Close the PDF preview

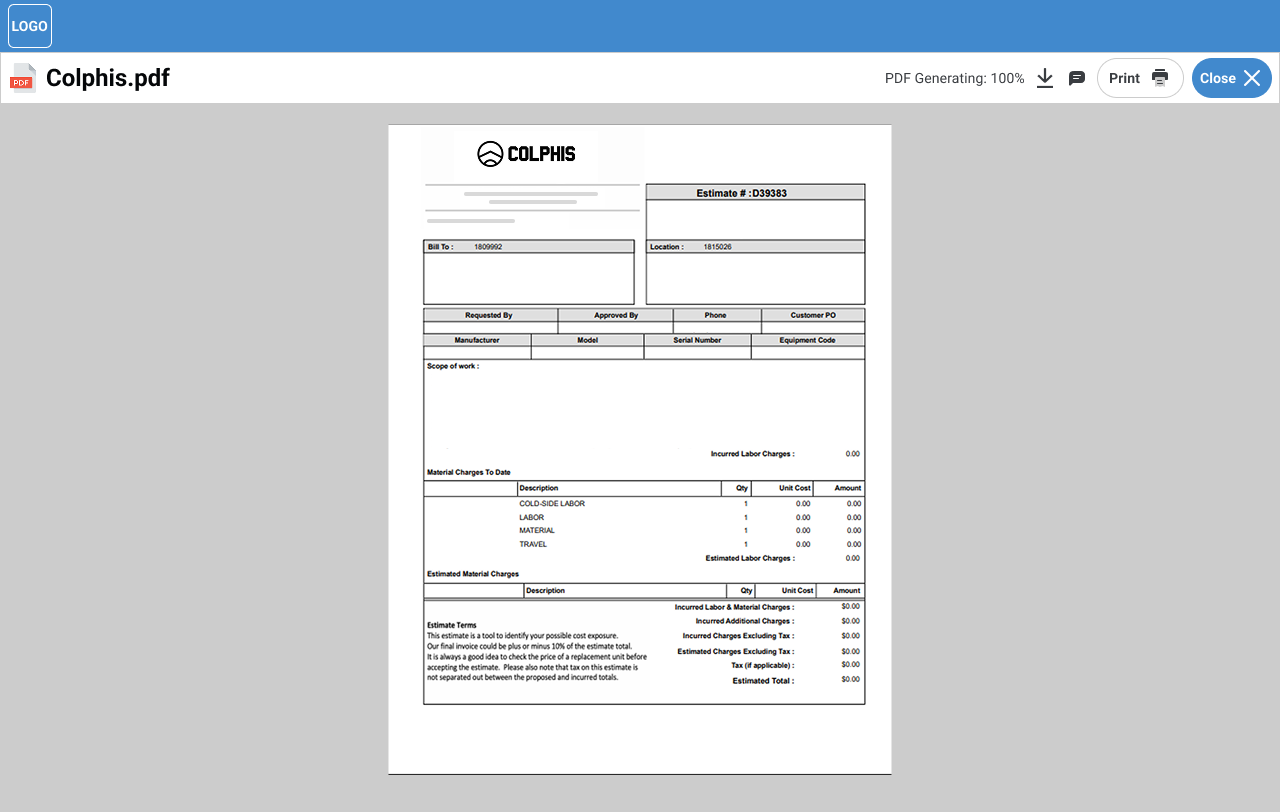pos(1231,78)
